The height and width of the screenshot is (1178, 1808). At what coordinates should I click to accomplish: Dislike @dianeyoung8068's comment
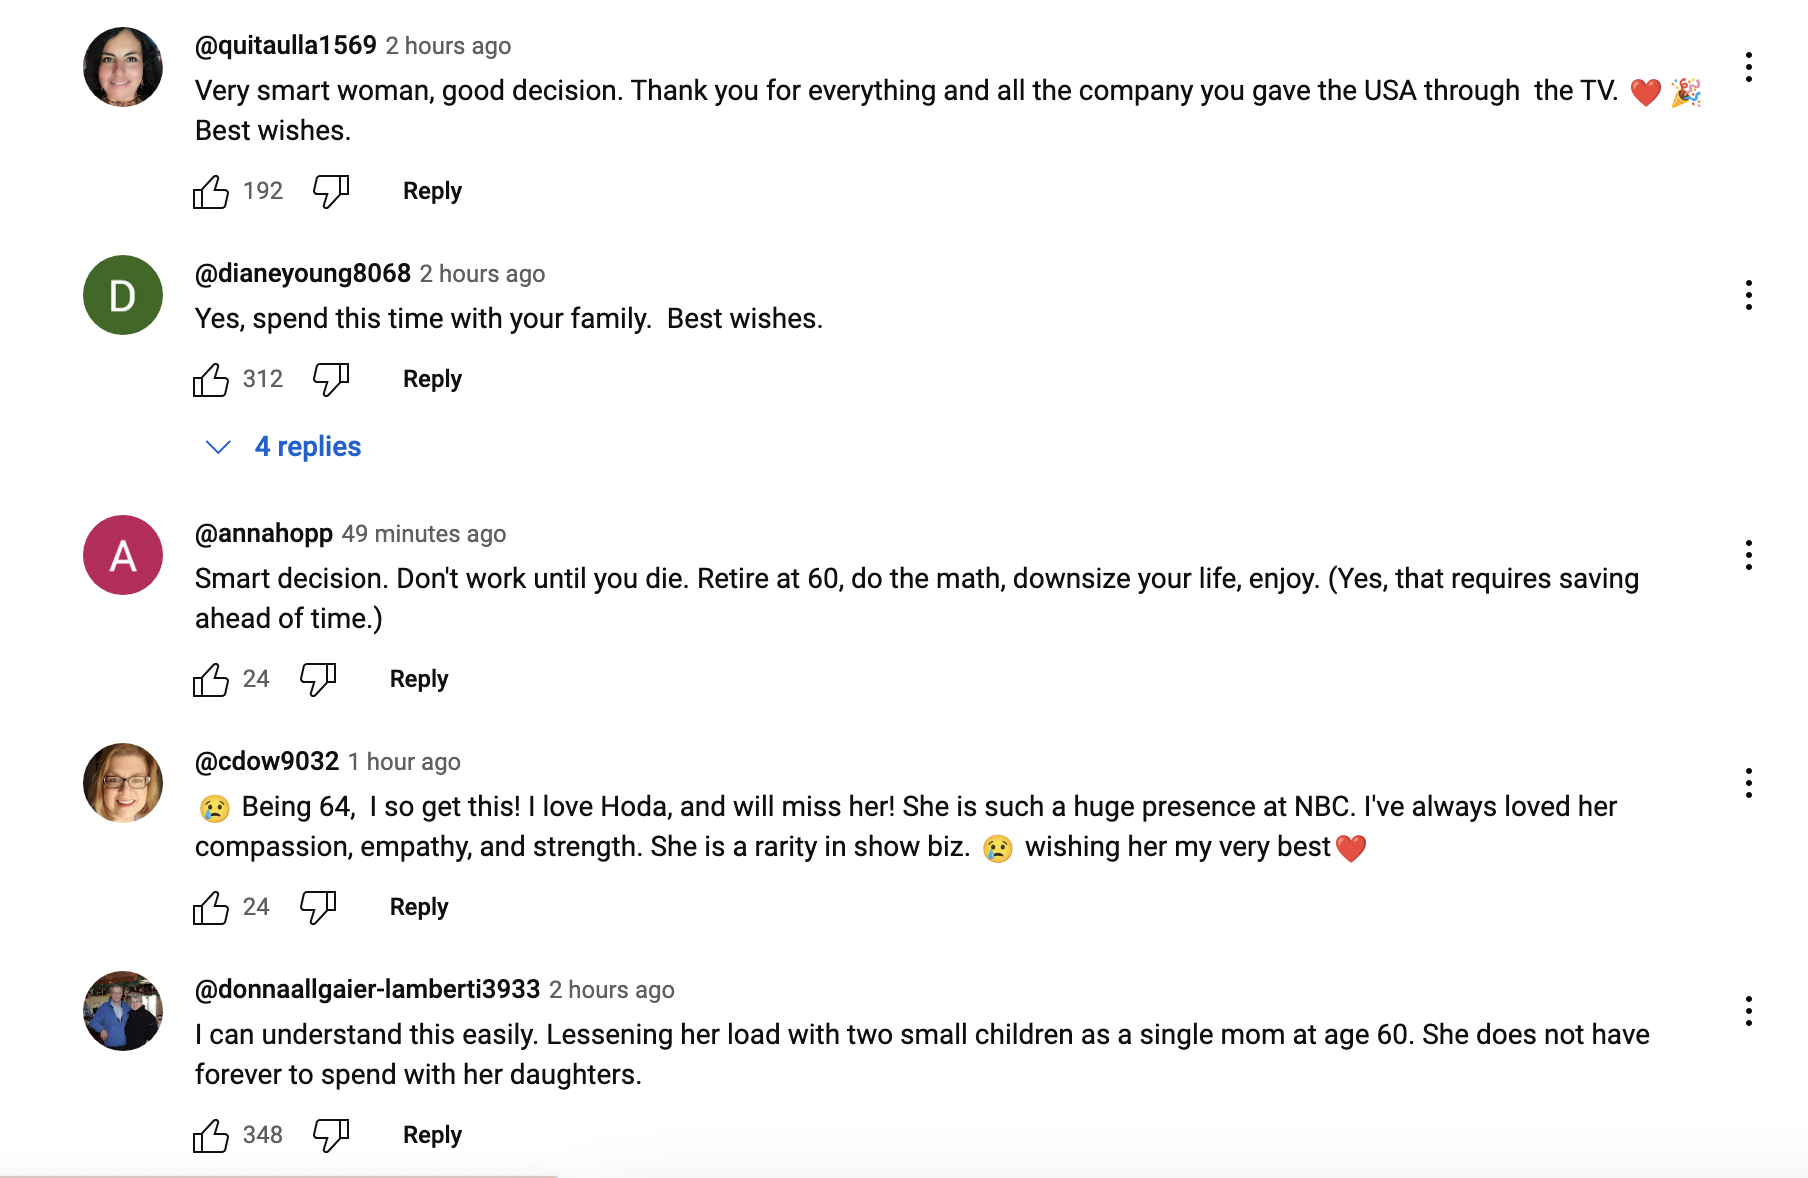point(330,378)
